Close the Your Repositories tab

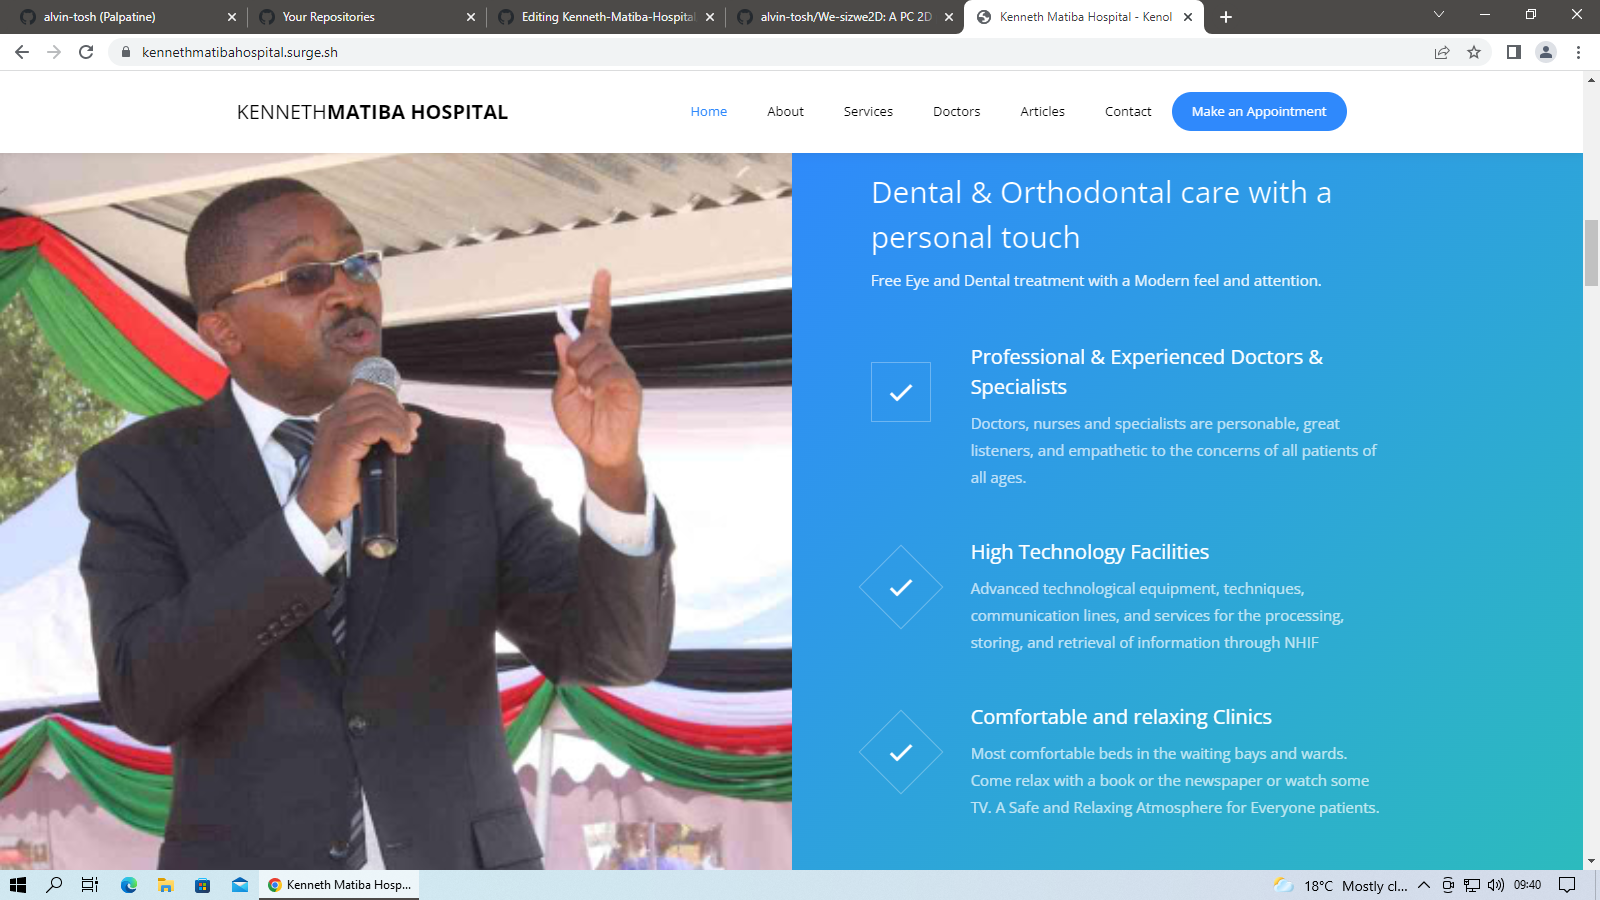[x=471, y=17]
